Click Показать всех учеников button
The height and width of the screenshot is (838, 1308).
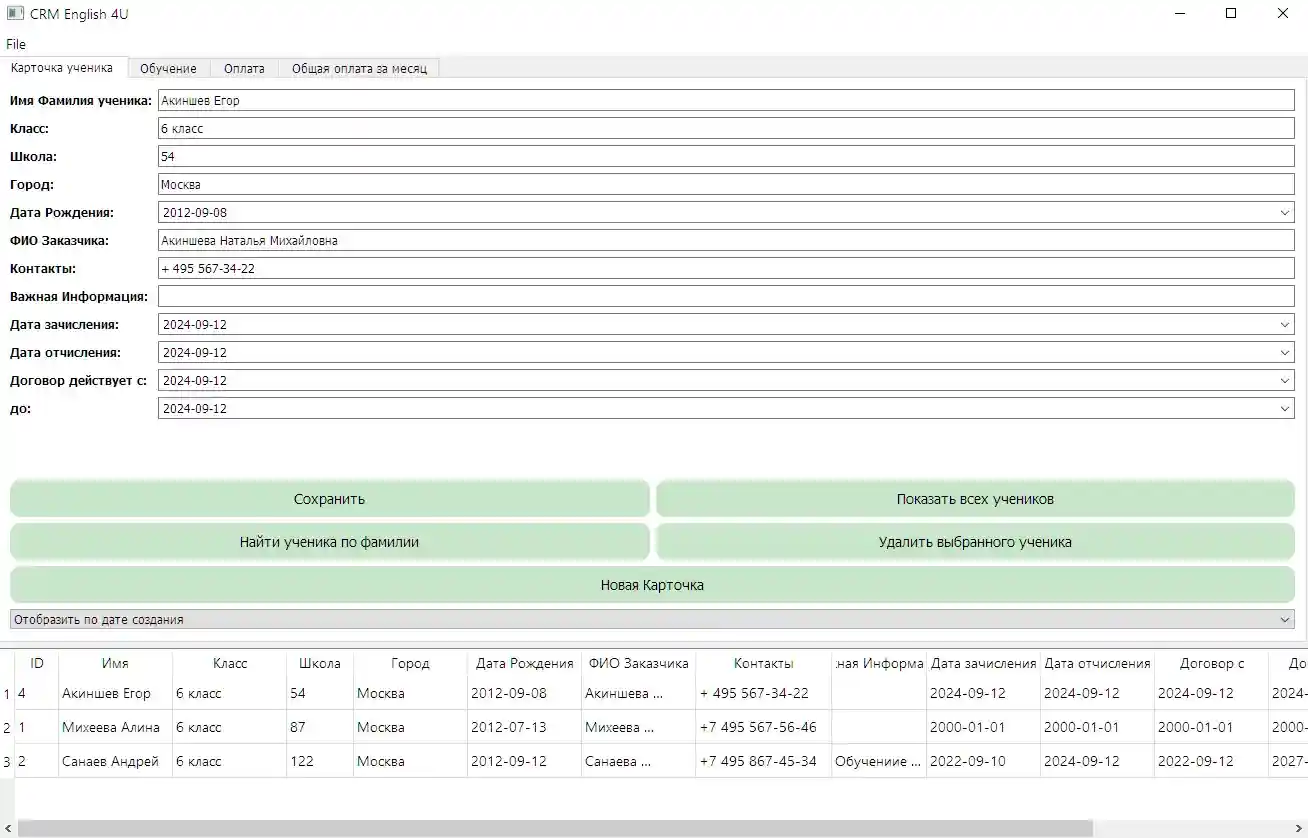click(975, 499)
